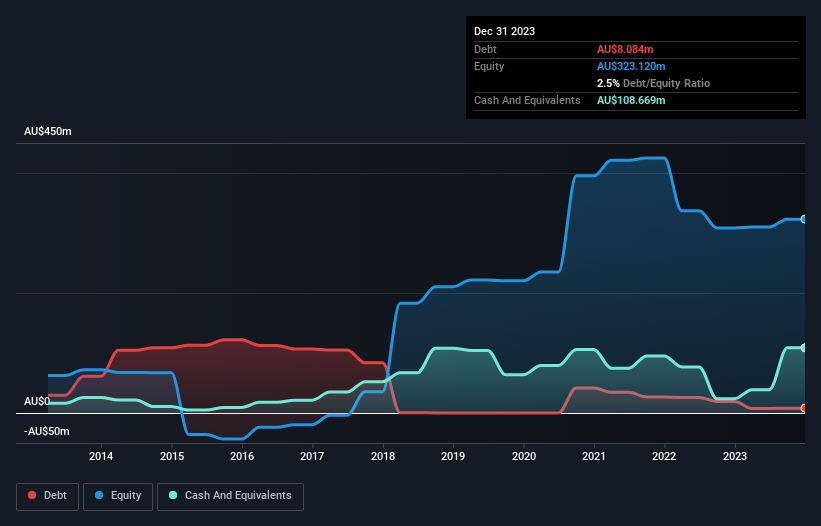Screen dimensions: 821x526
Task: Click the AU$323.120m equity value
Action: 631,66
